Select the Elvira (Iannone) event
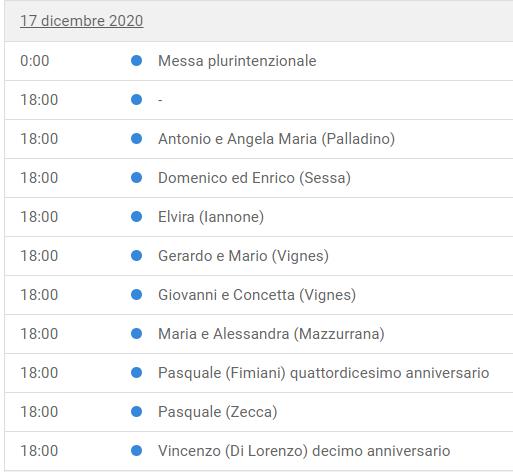The height and width of the screenshot is (472, 513). click(x=211, y=217)
